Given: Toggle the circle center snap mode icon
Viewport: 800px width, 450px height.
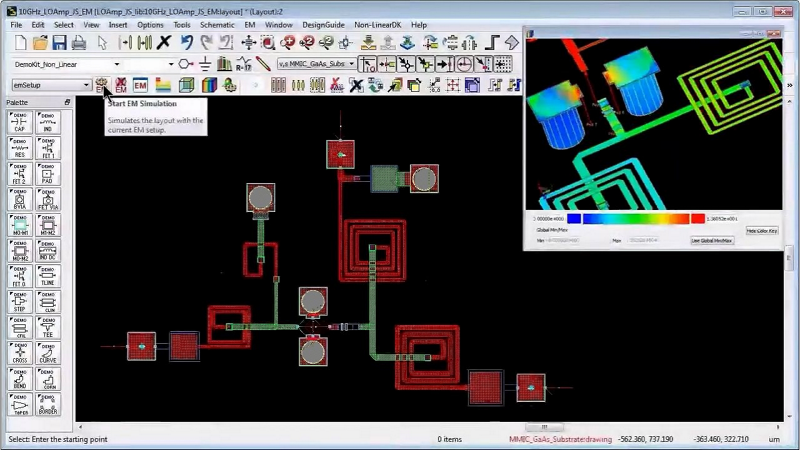Looking at the screenshot, I should [x=464, y=64].
